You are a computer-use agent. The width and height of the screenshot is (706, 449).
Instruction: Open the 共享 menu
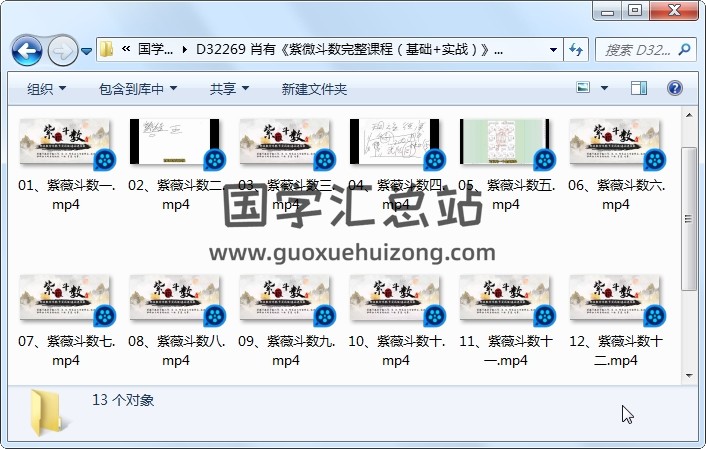tap(229, 89)
